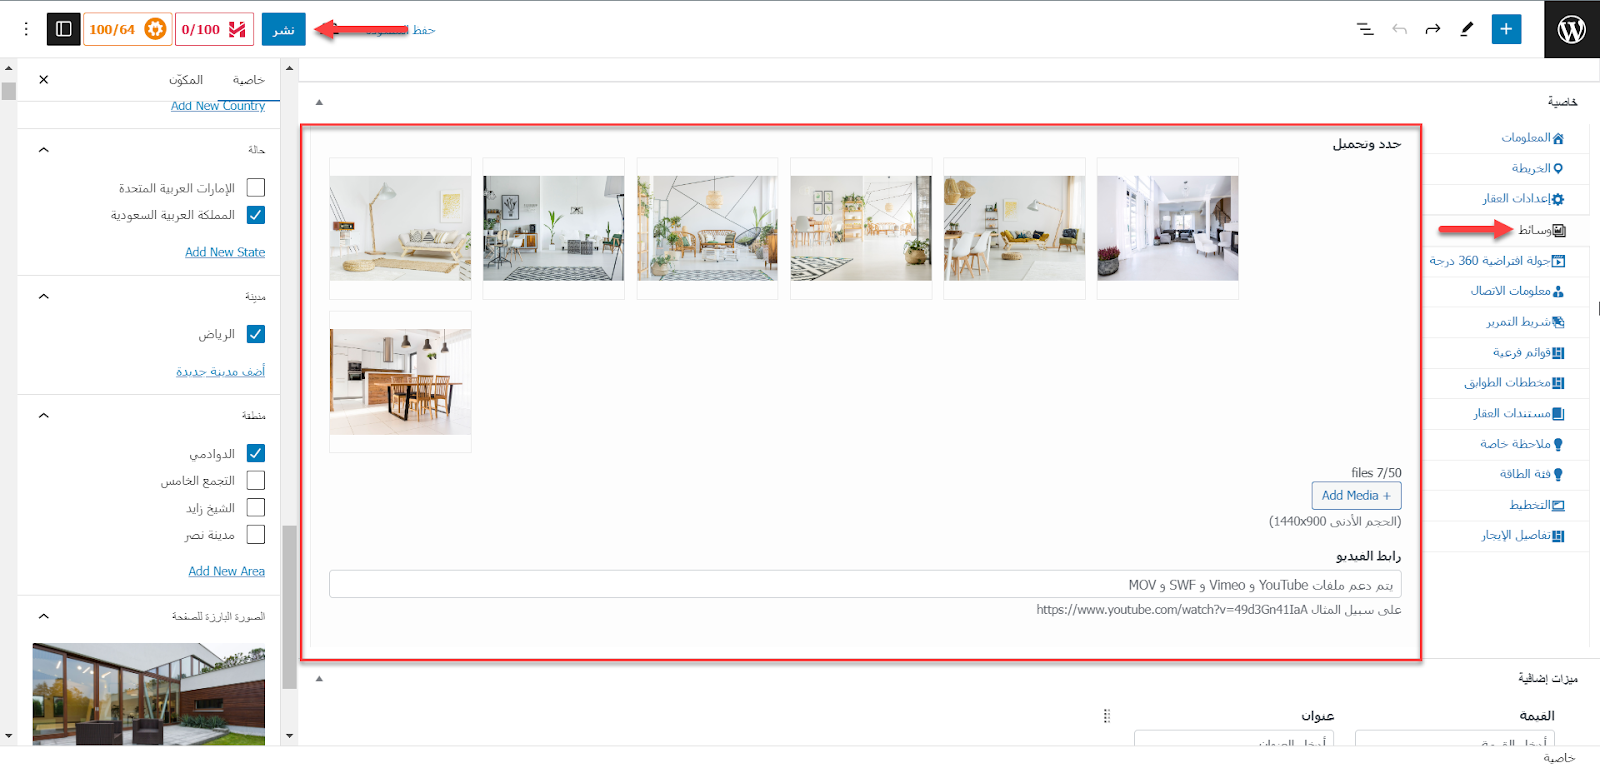1600x768 pixels.
Task: Collapse the خاصية meta box with its arrow
Action: (x=319, y=102)
